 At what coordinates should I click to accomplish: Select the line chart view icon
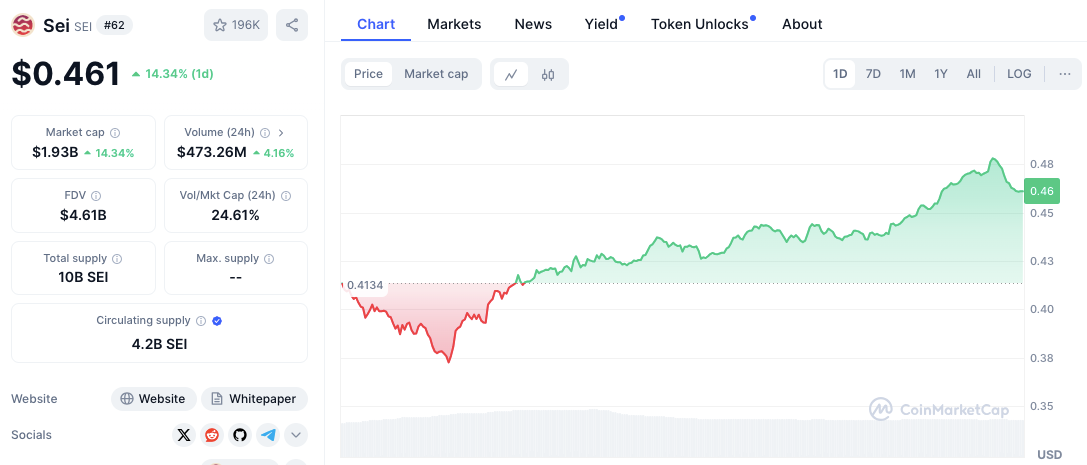(511, 74)
